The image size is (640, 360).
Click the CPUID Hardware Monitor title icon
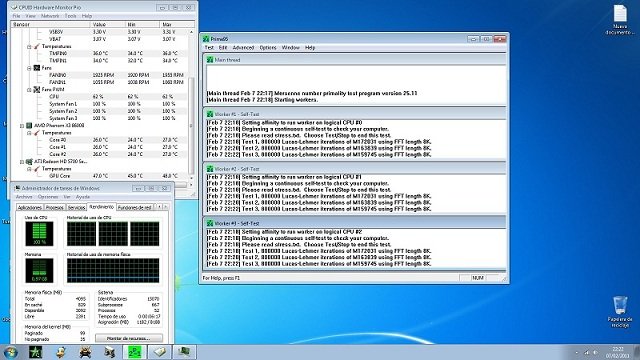coord(15,7)
